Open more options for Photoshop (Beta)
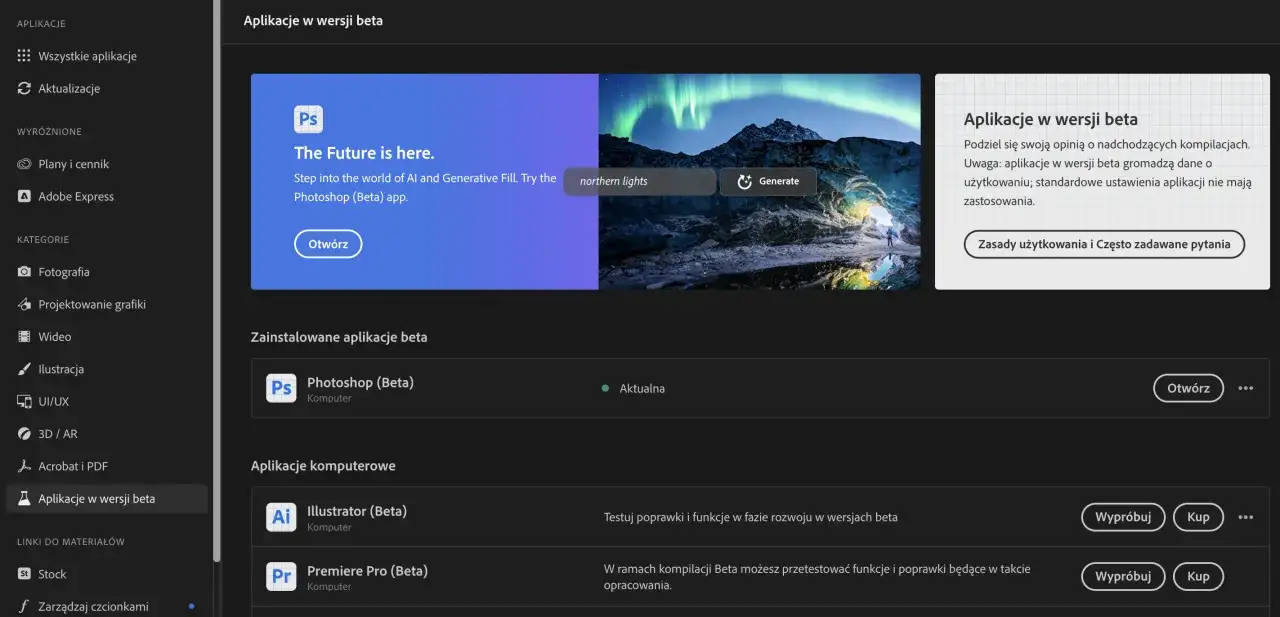This screenshot has width=1280, height=617. [x=1245, y=388]
